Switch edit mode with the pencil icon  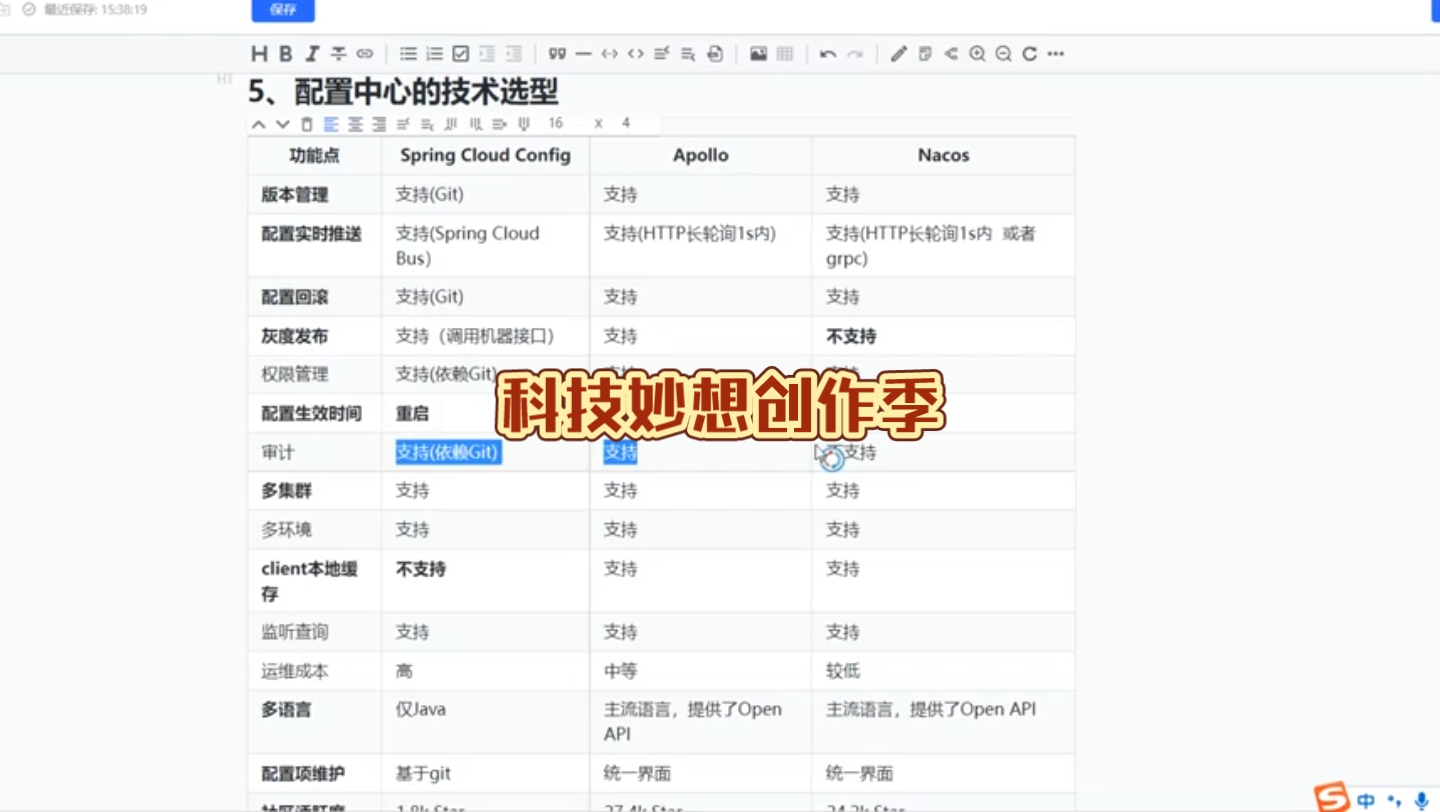(x=898, y=54)
